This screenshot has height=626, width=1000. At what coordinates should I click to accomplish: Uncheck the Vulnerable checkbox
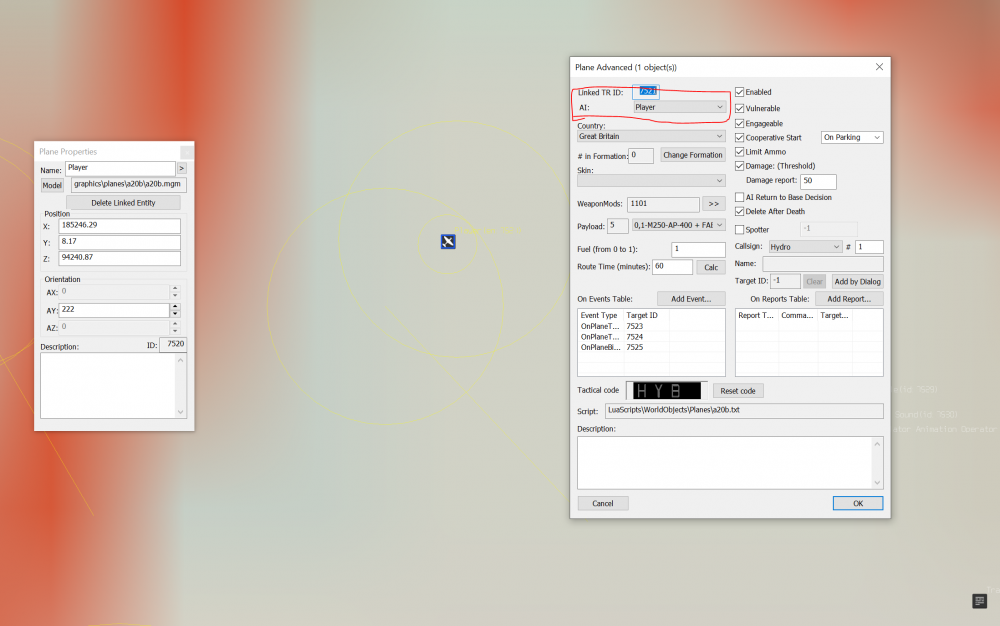point(740,108)
